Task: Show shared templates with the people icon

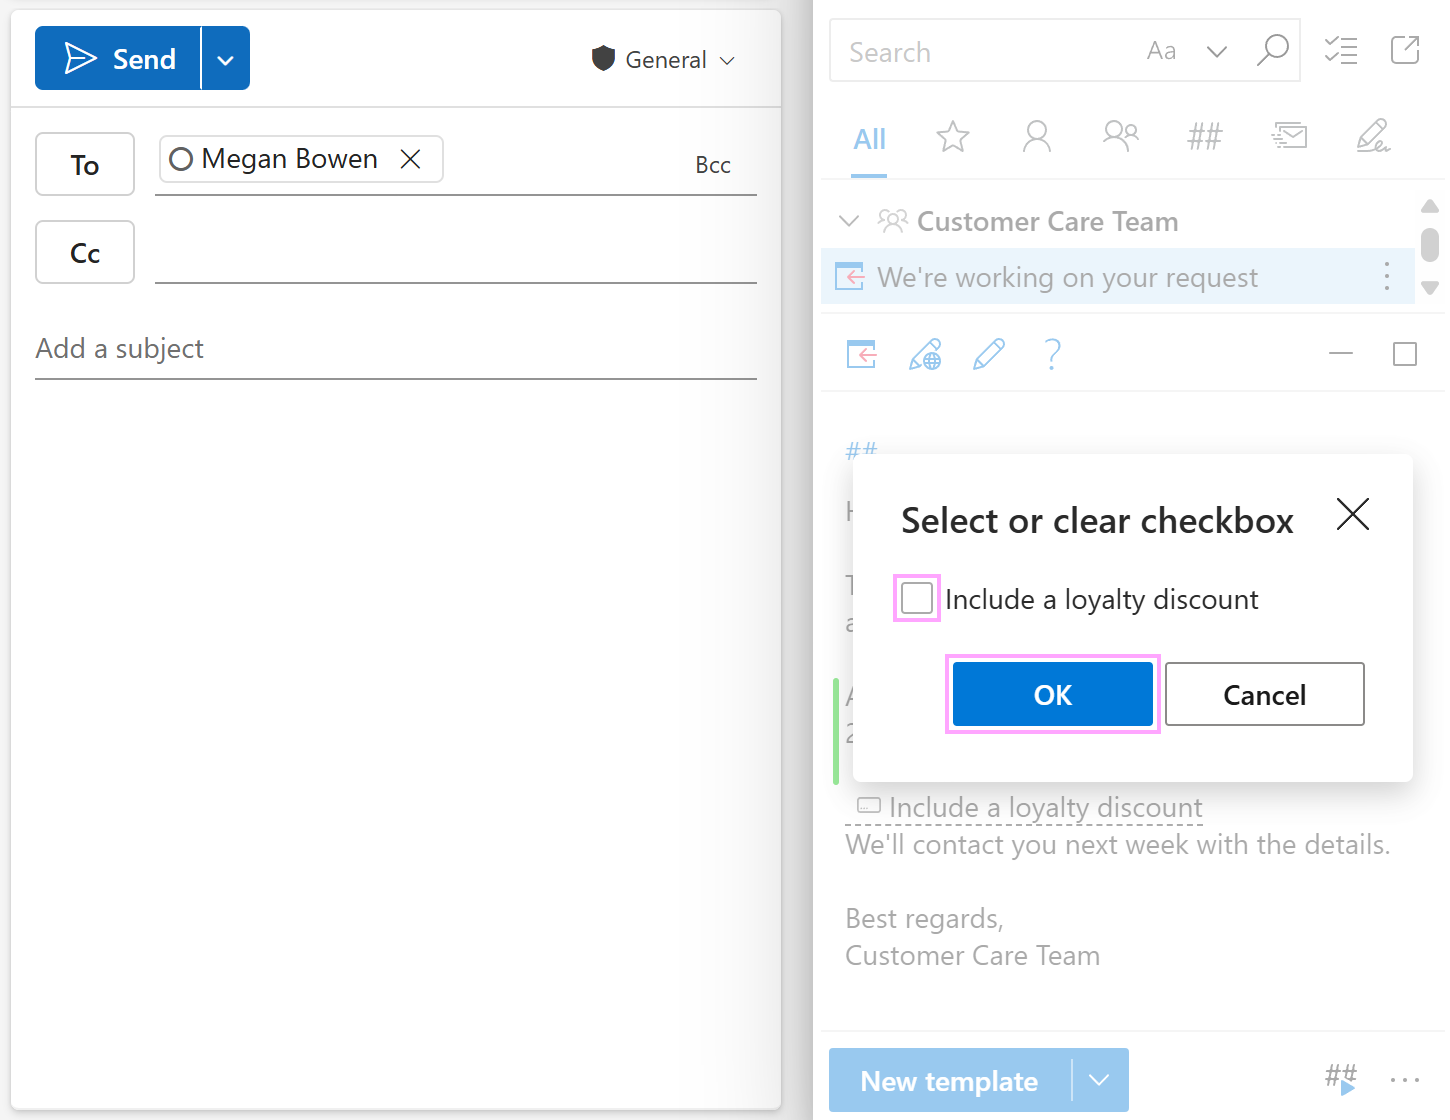Action: tap(1120, 137)
